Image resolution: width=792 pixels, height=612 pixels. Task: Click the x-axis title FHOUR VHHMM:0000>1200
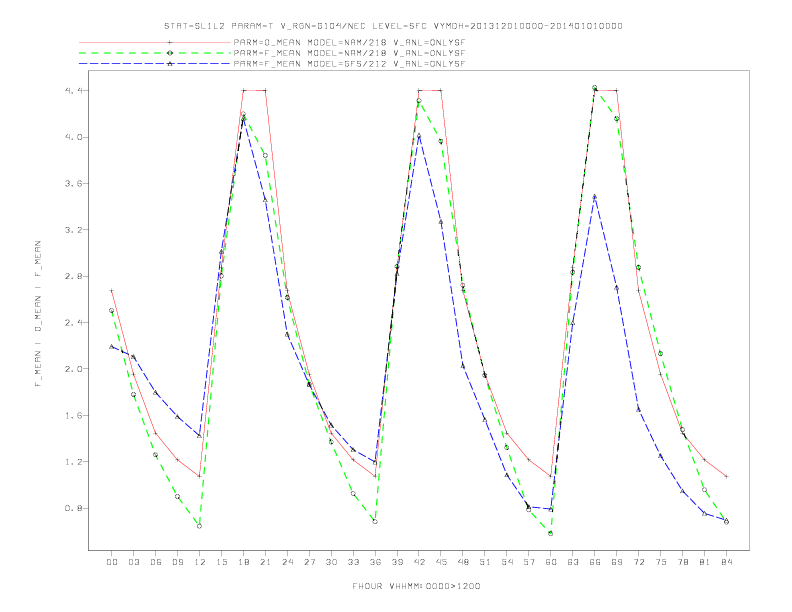416,586
